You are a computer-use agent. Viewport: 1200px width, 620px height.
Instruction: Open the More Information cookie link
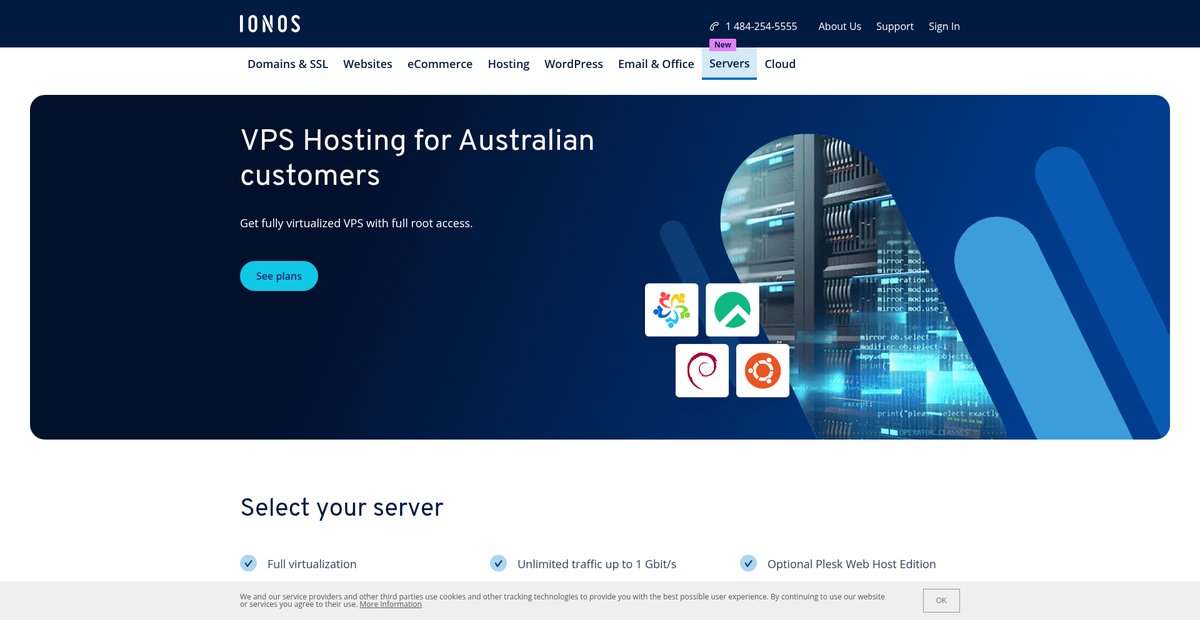[x=391, y=604]
